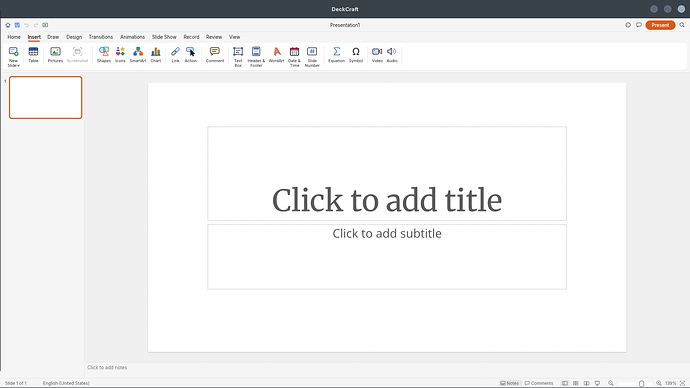Switch to the Draw tab
The height and width of the screenshot is (388, 690).
pyautogui.click(x=53, y=37)
